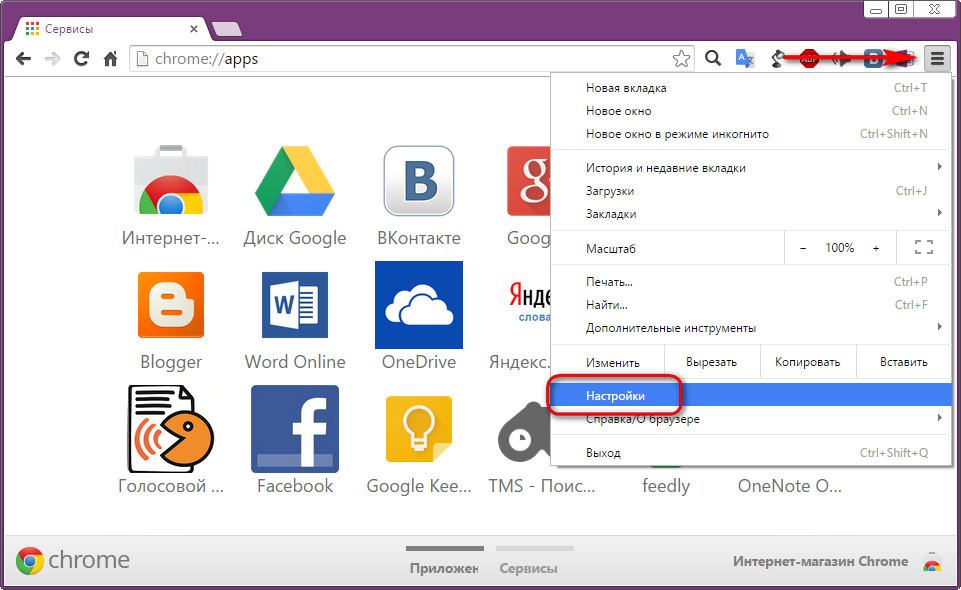Select Печать... menu entry
Viewport: 961px width, 590px height.
tap(751, 282)
